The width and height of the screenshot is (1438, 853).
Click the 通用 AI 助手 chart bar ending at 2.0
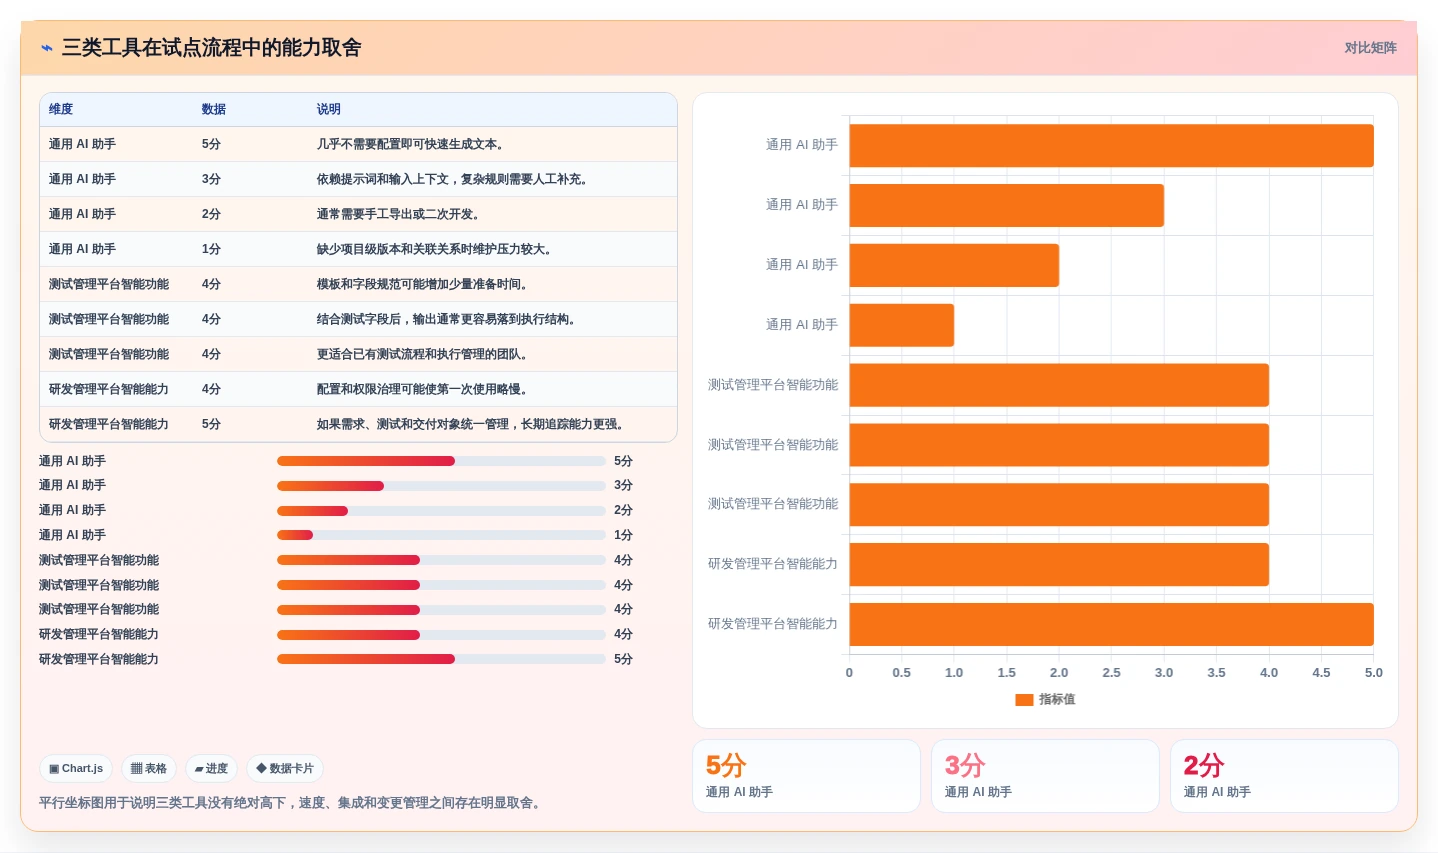pos(954,265)
